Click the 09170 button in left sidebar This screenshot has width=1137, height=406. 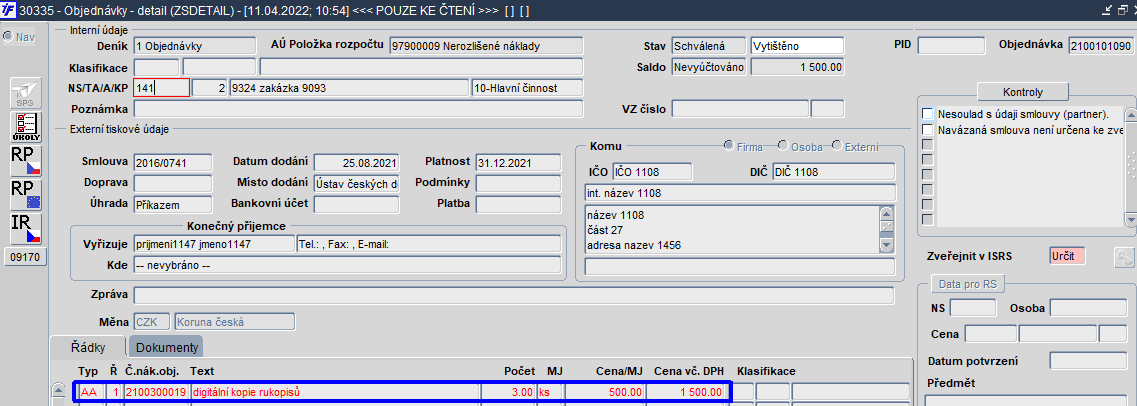(x=25, y=257)
